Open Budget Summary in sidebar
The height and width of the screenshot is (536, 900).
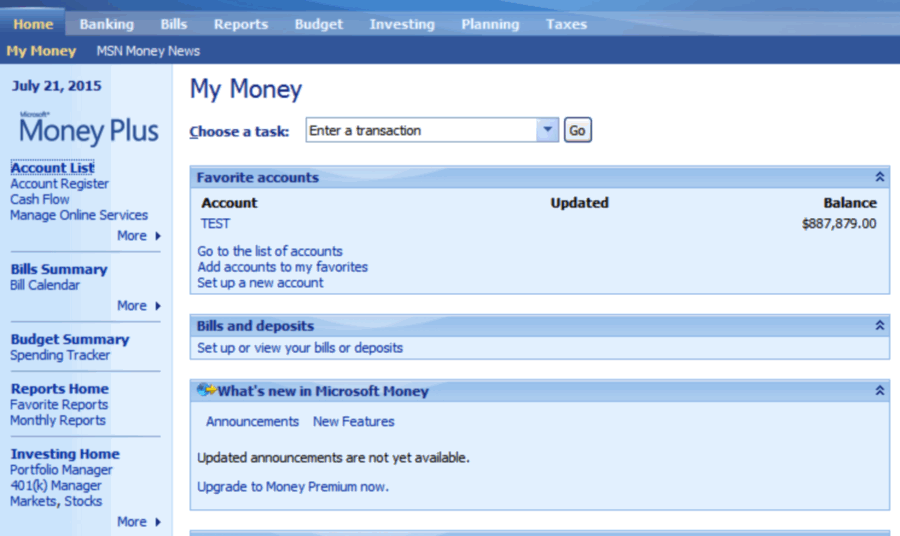coord(69,339)
